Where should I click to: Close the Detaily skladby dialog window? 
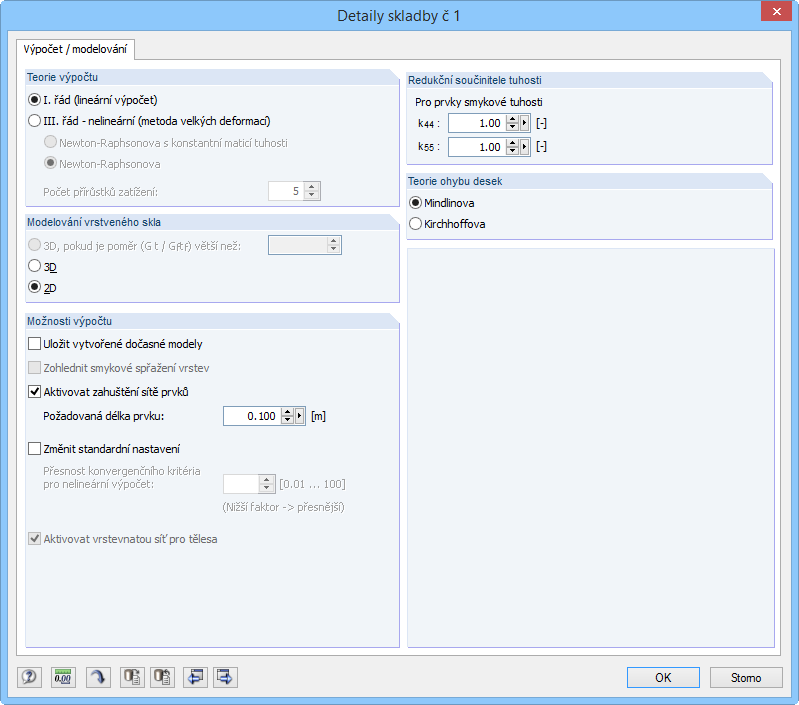click(776, 12)
